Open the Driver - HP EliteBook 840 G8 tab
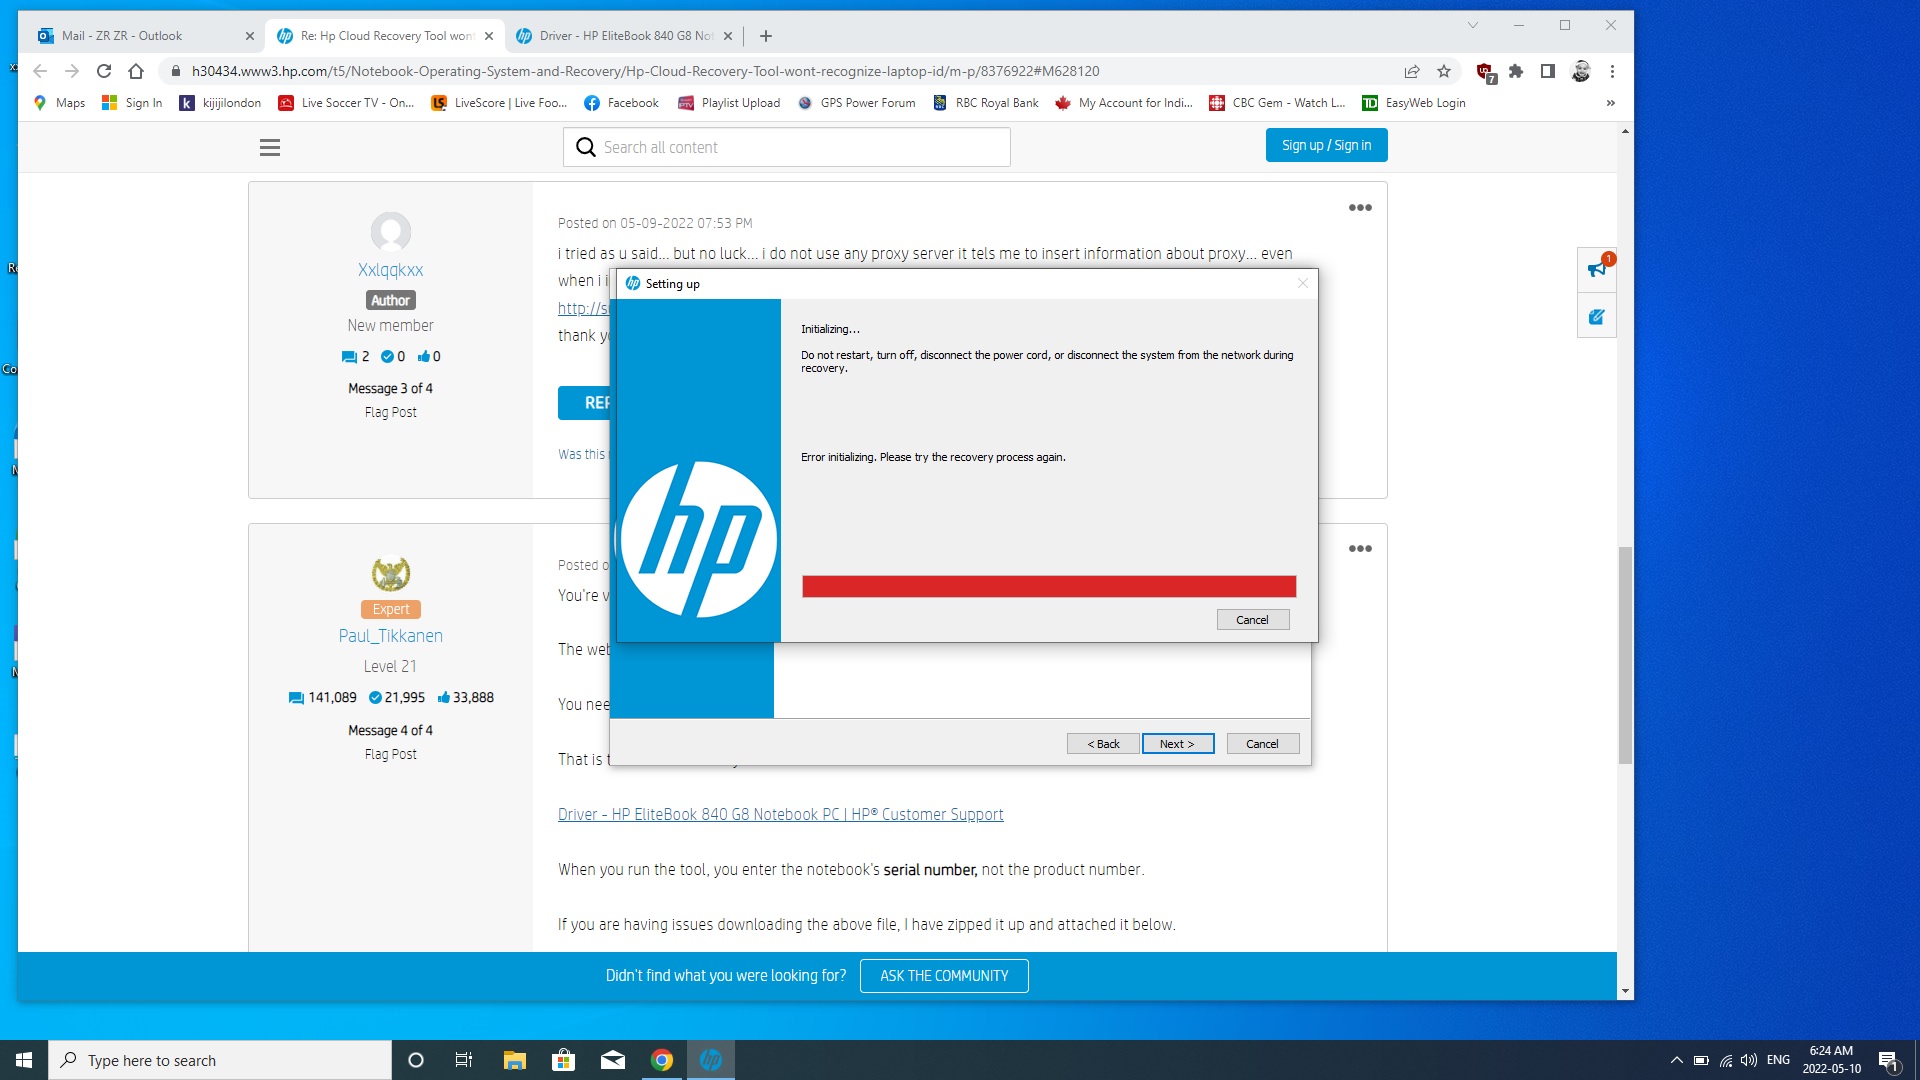Screen dimensions: 1920x1080 point(620,35)
